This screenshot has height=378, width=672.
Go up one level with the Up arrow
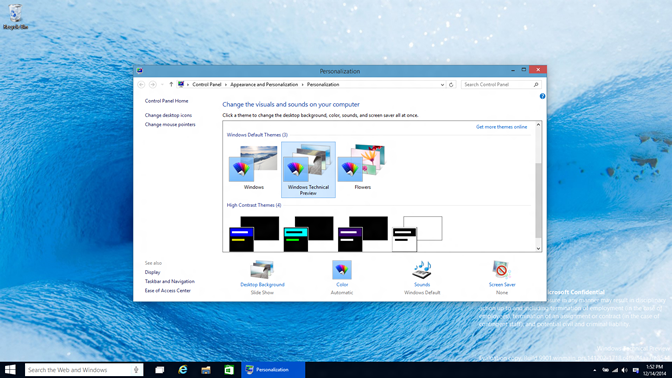(x=171, y=85)
